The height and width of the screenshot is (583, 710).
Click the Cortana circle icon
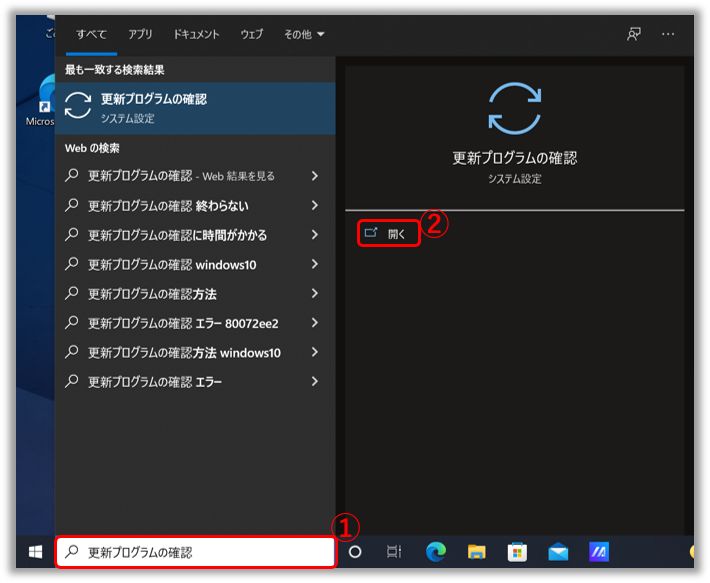(355, 552)
